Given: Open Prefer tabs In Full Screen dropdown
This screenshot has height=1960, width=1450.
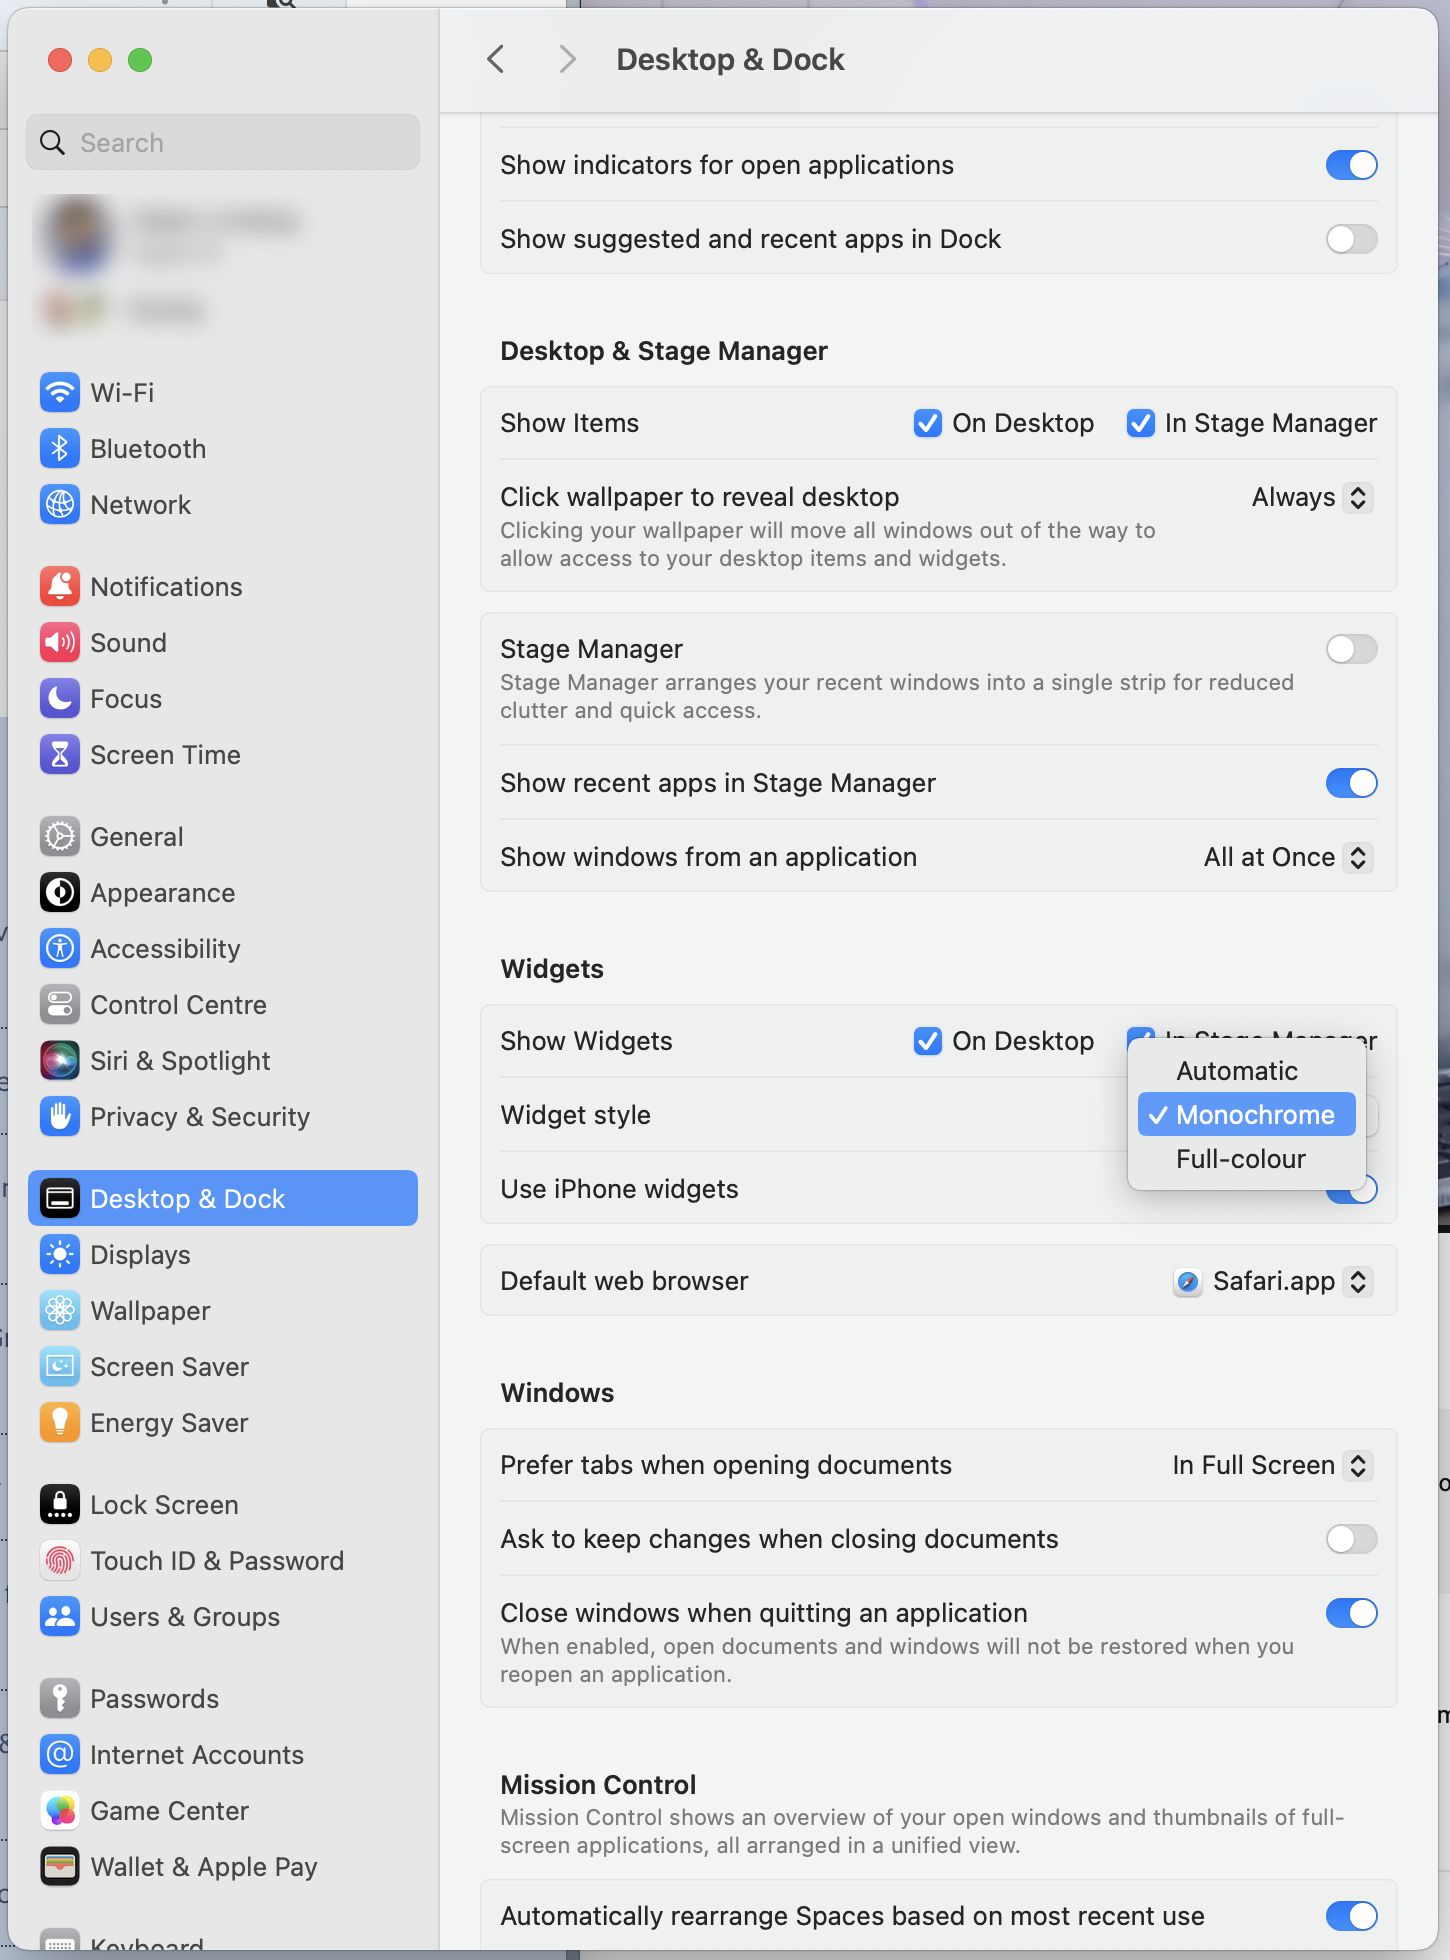Looking at the screenshot, I should click(x=1272, y=1465).
